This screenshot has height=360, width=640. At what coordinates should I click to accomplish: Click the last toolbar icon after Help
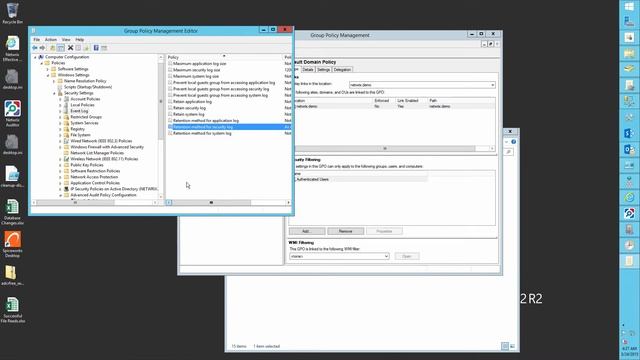pos(104,48)
